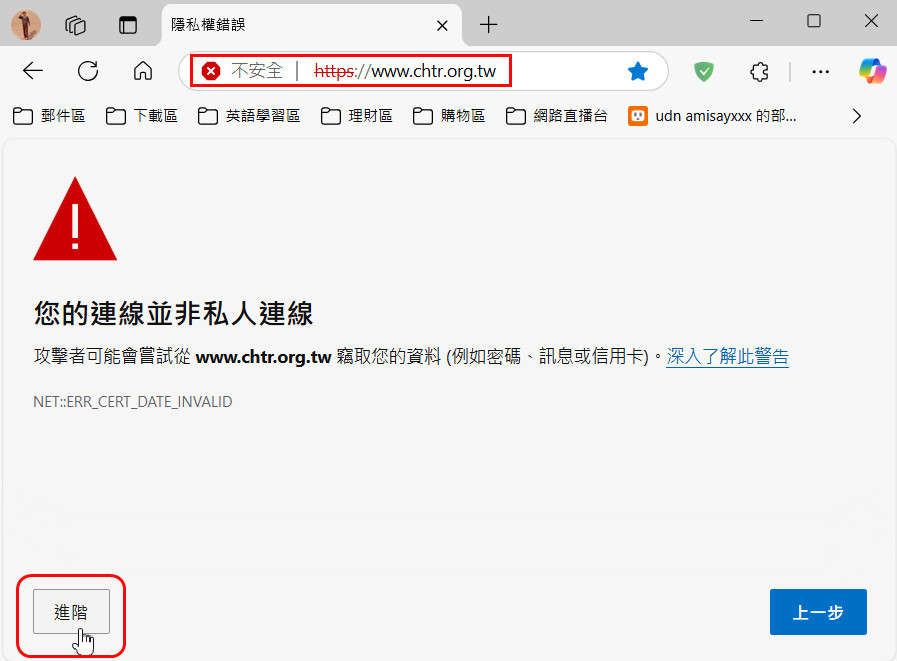This screenshot has height=661, width=897.
Task: Close the 隱私權錯誤 tab
Action: point(442,24)
